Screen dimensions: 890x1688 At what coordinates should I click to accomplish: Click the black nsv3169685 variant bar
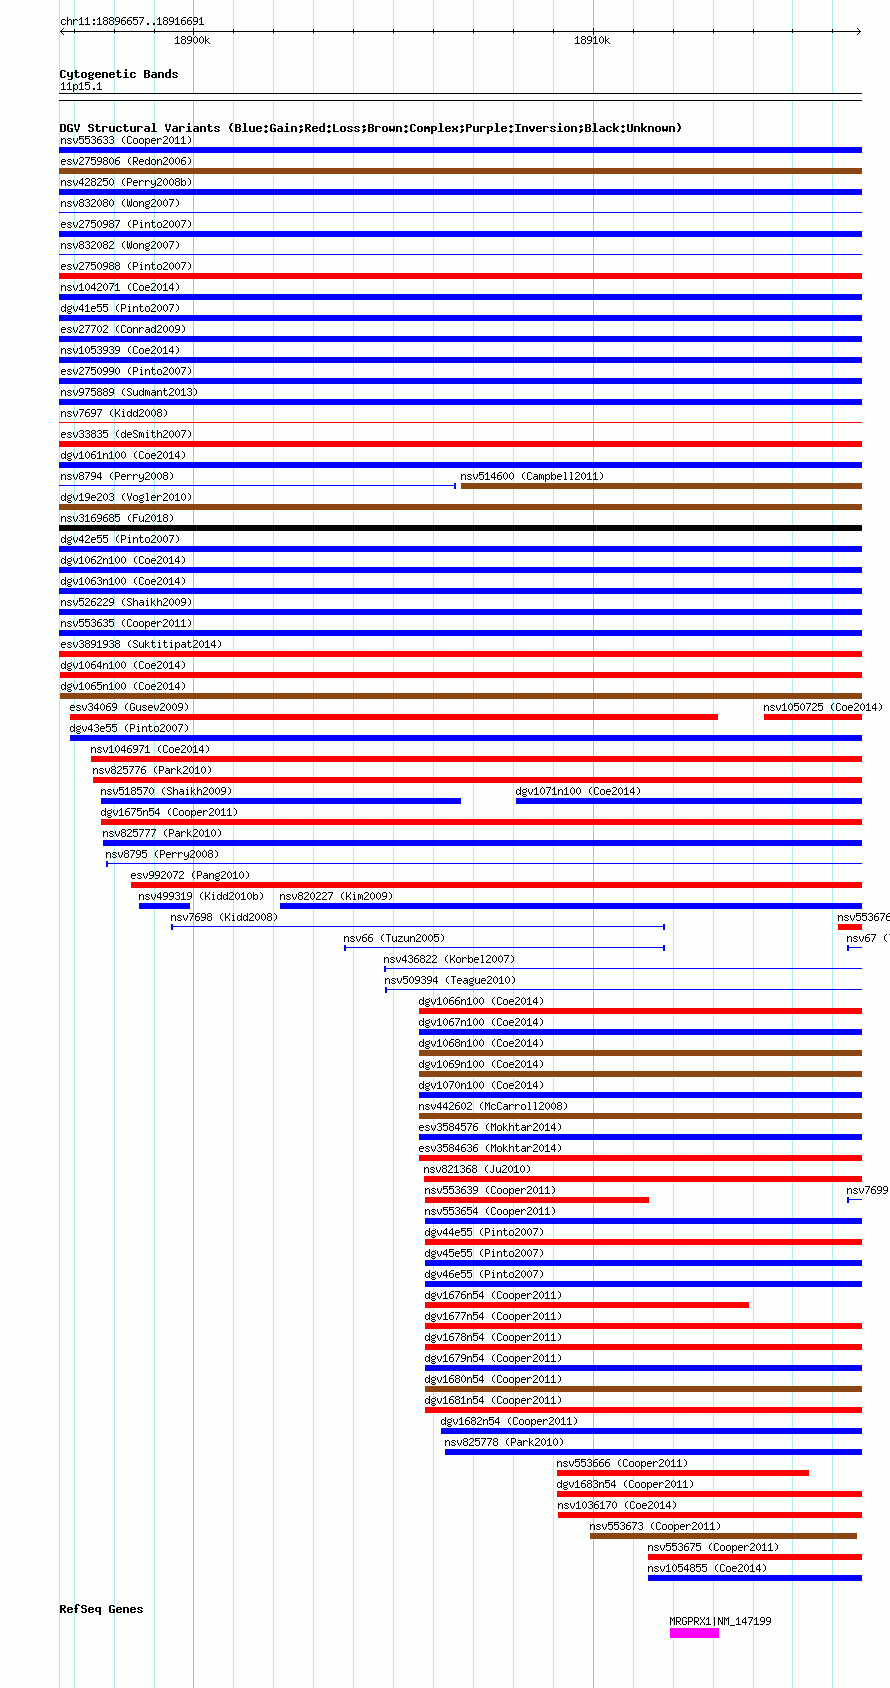461,528
